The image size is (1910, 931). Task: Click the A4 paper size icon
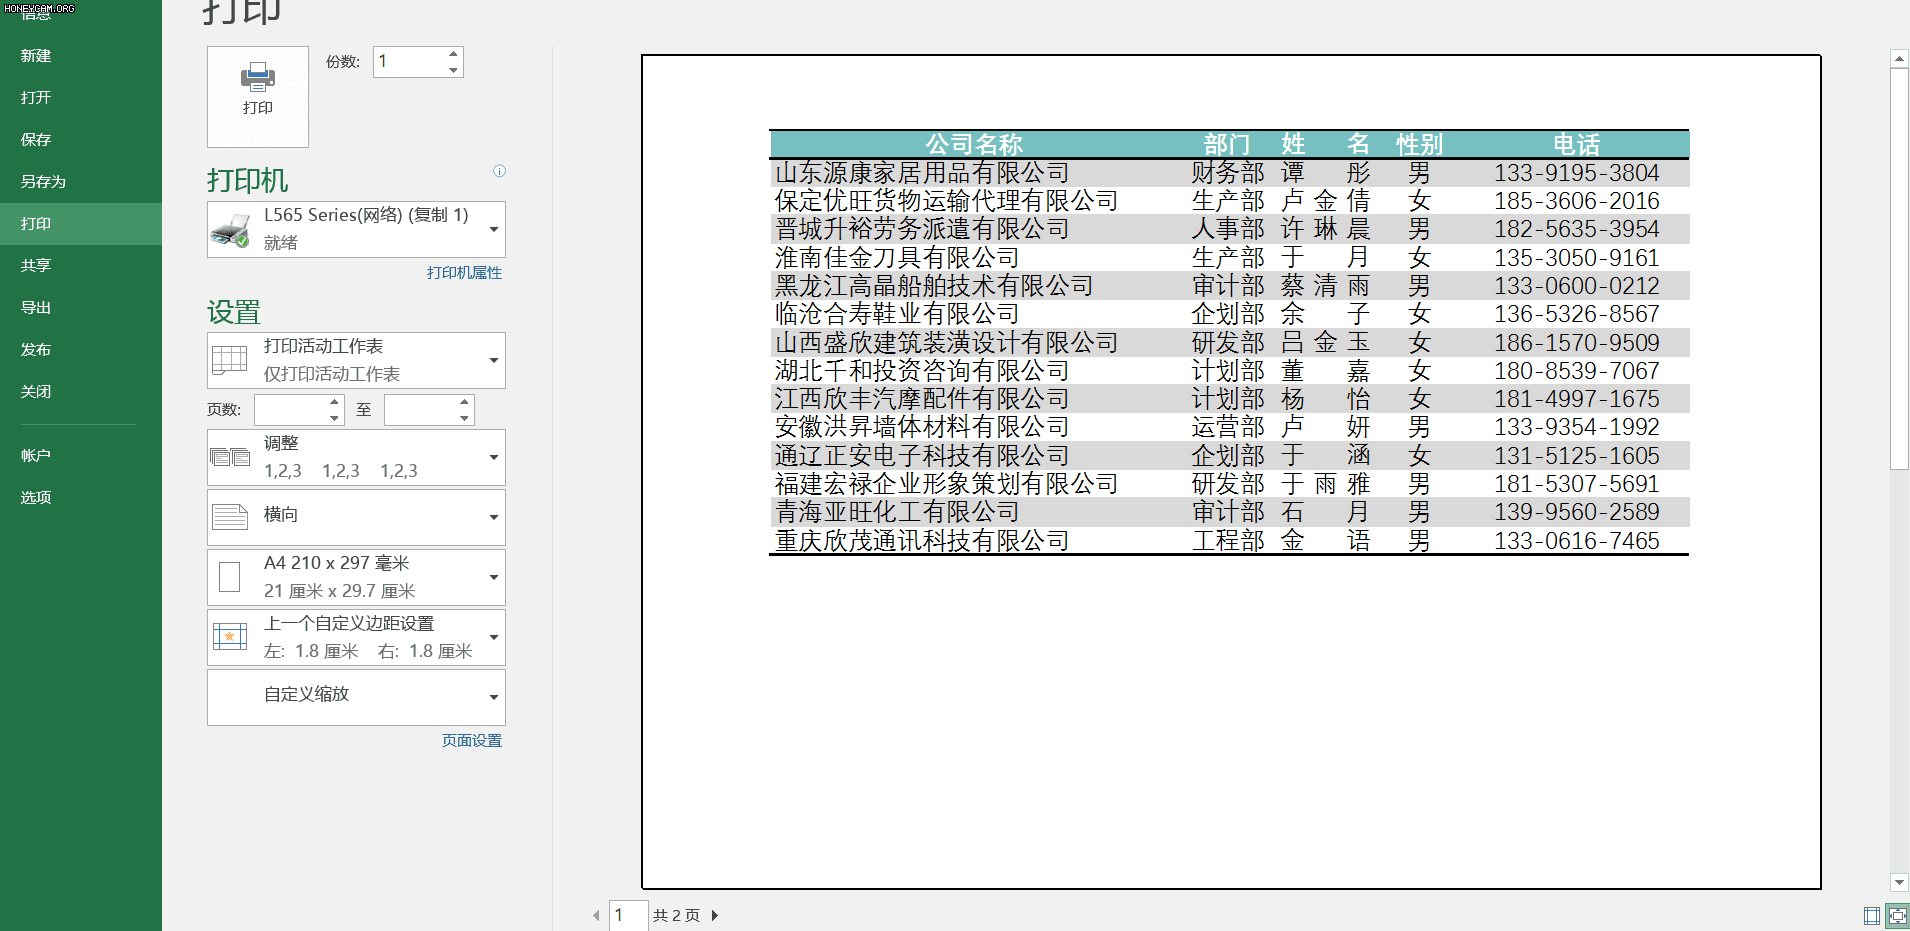point(230,577)
